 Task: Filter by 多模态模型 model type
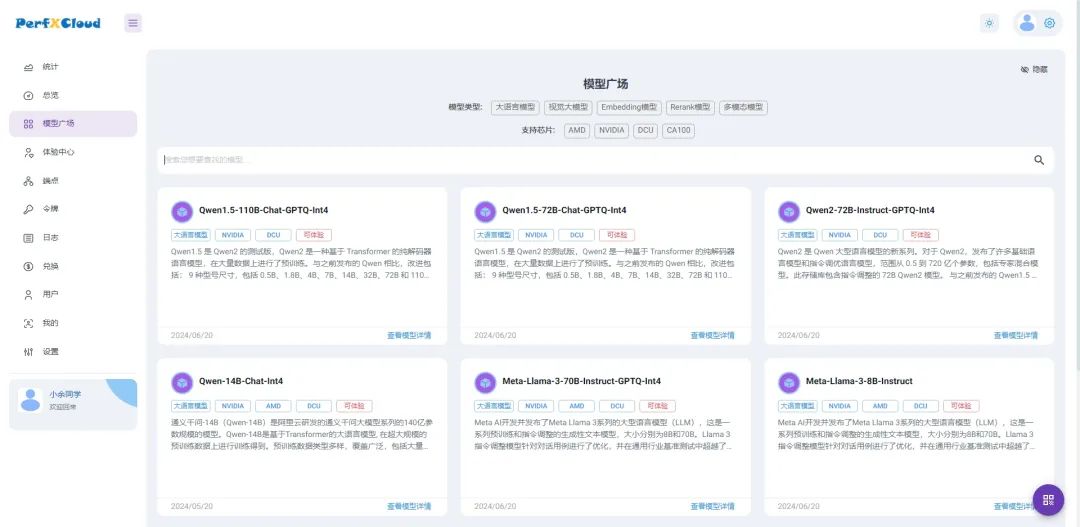743,107
